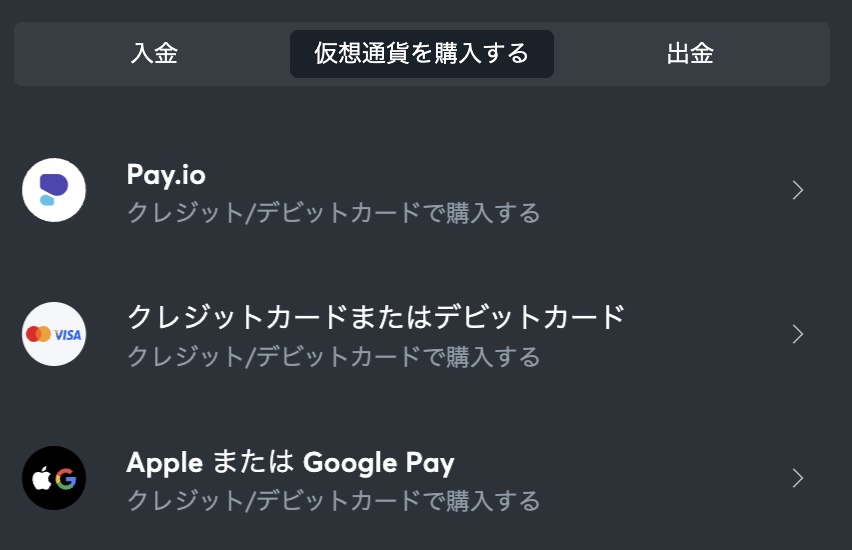Go to the 出金 tab
The width and height of the screenshot is (852, 550).
pyautogui.click(x=690, y=54)
